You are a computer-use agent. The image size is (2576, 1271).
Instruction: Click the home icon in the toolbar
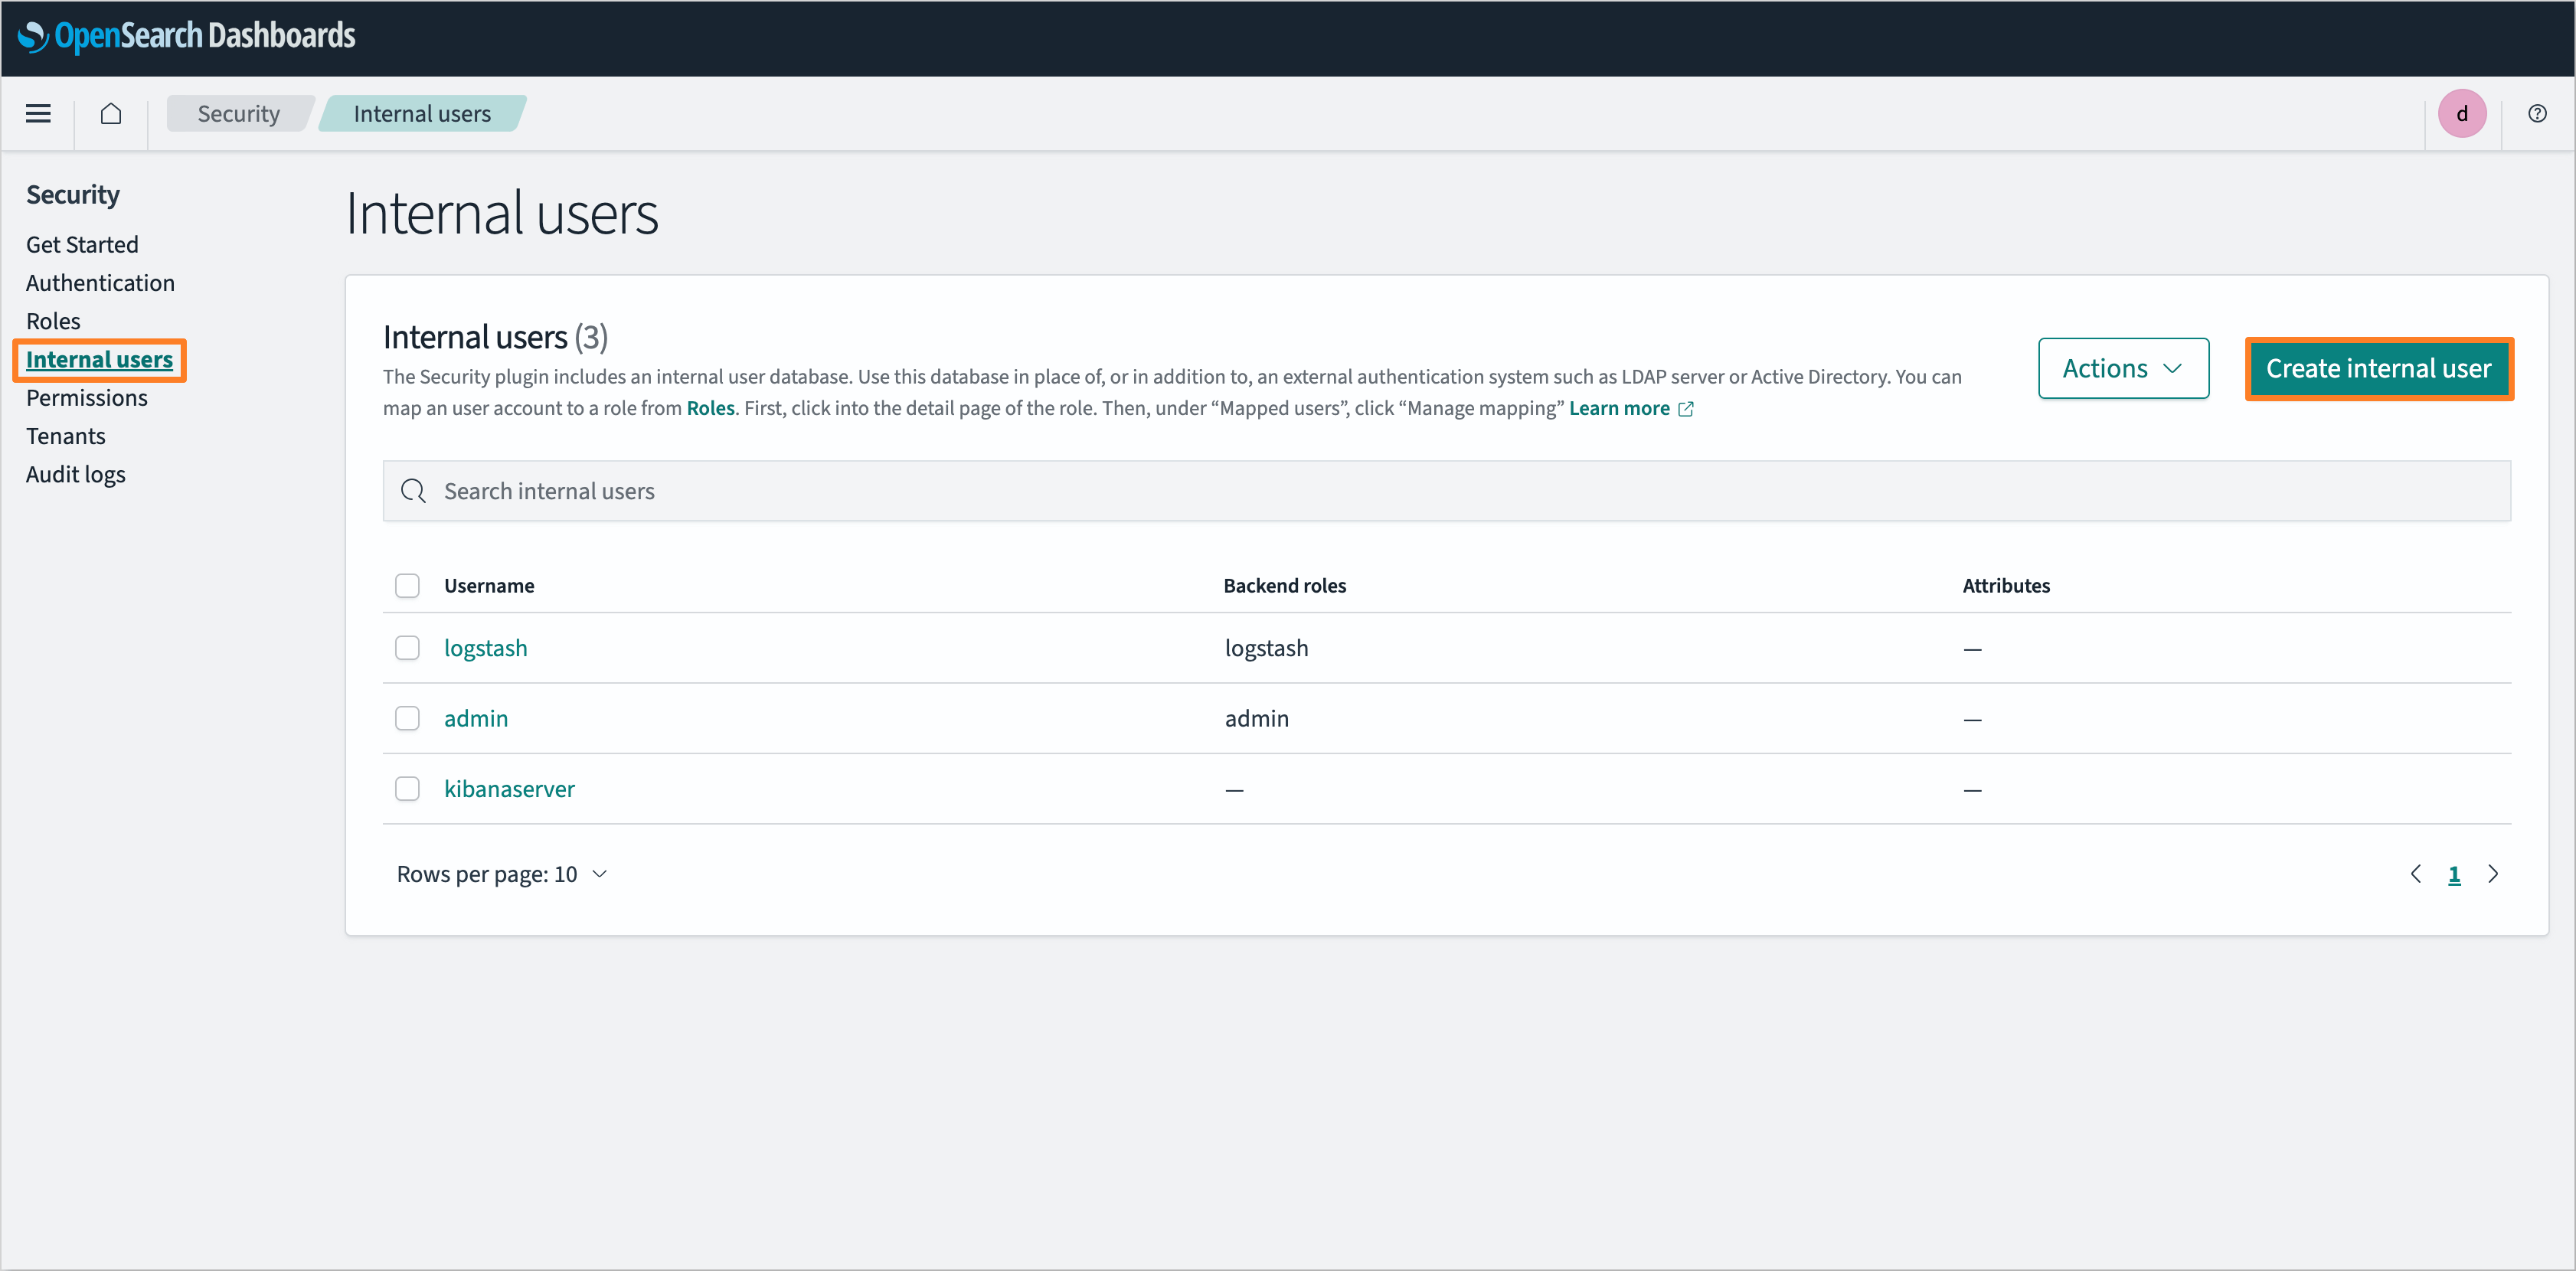(110, 113)
